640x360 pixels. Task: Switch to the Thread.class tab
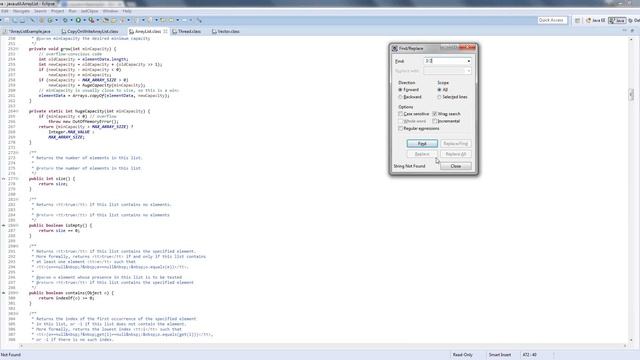[x=187, y=31]
